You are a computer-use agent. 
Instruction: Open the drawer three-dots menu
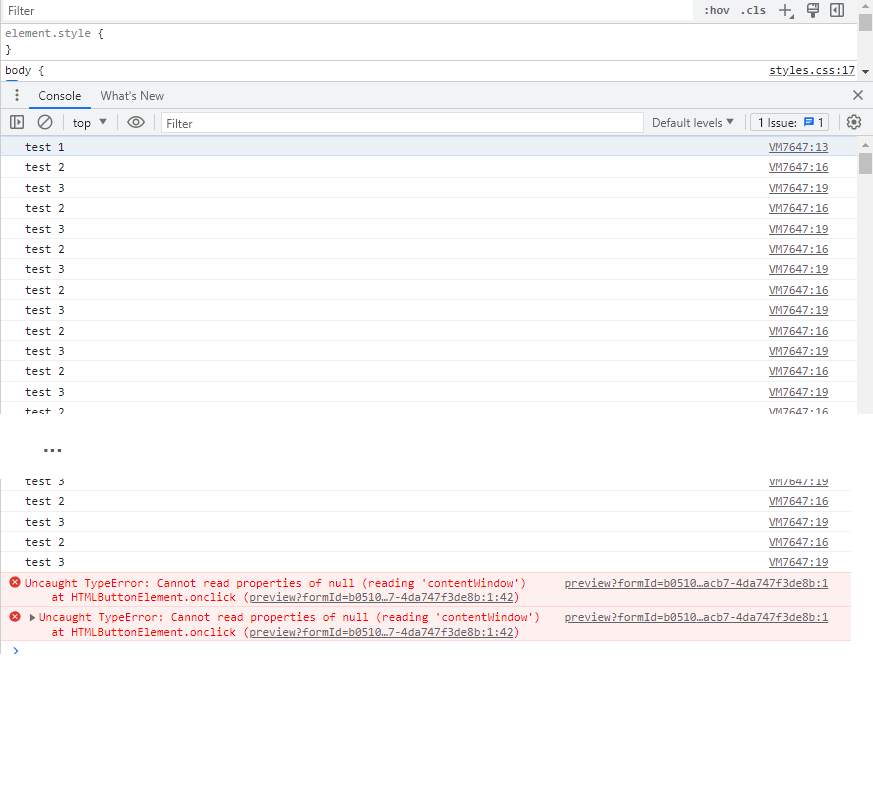tap(17, 96)
